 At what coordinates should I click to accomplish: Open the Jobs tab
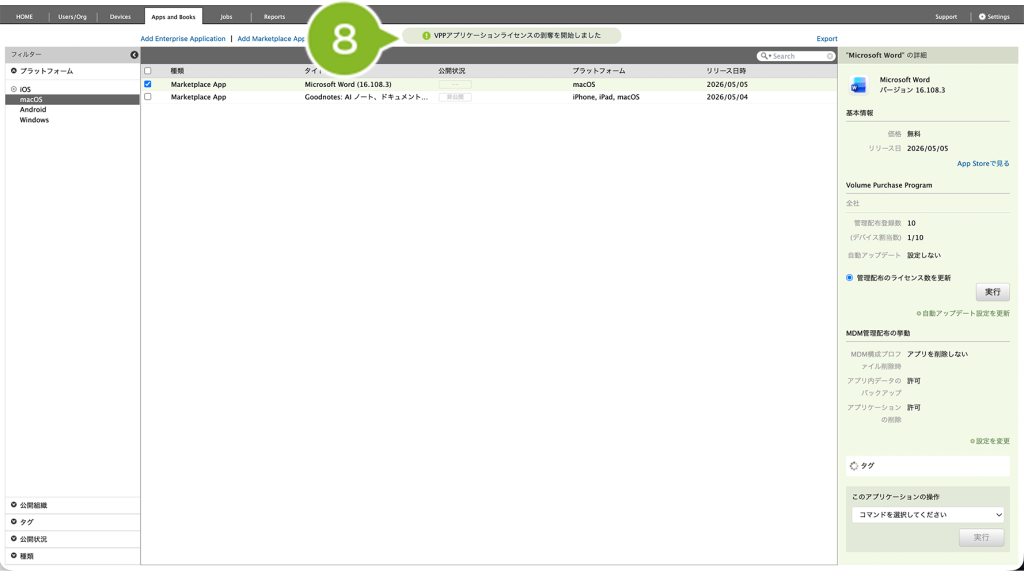(x=227, y=17)
